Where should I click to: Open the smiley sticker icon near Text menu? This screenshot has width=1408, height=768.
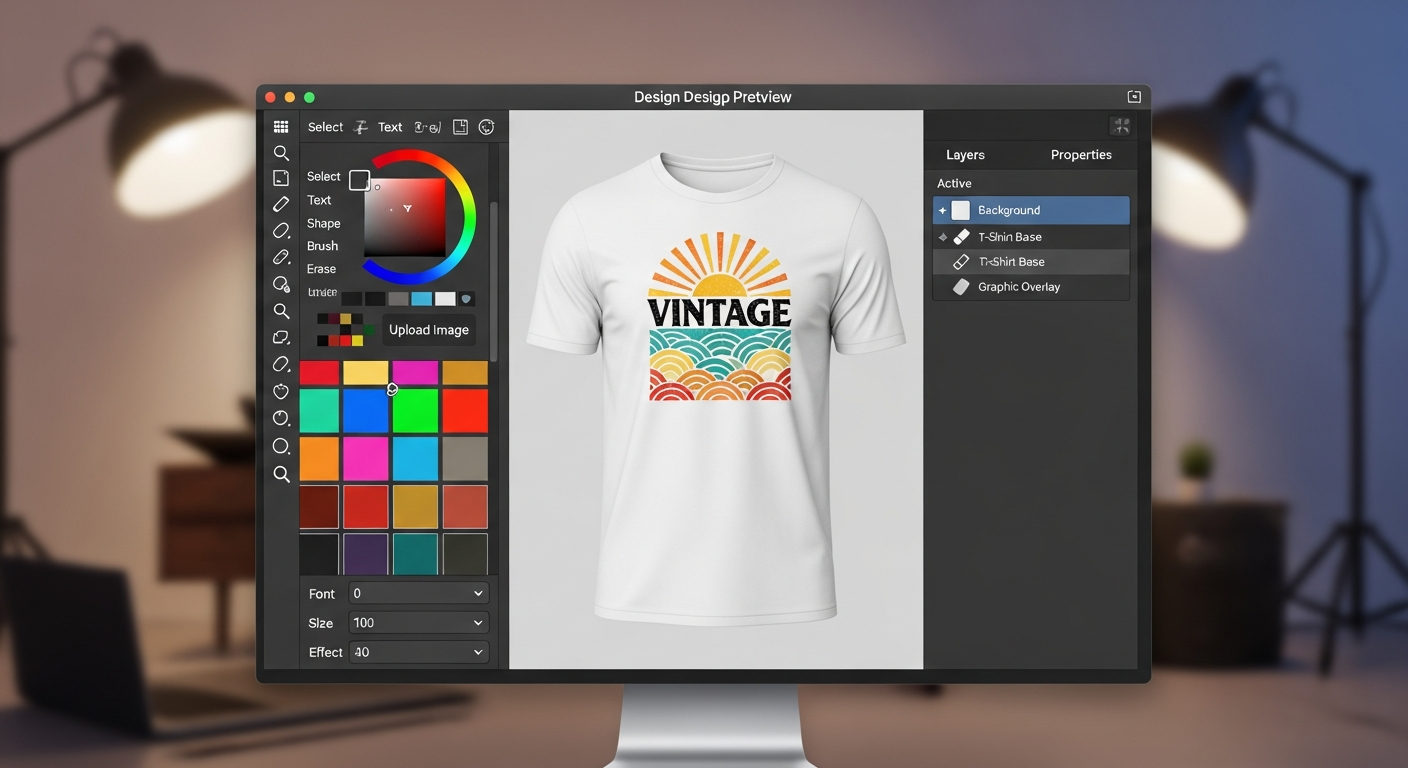pos(486,126)
